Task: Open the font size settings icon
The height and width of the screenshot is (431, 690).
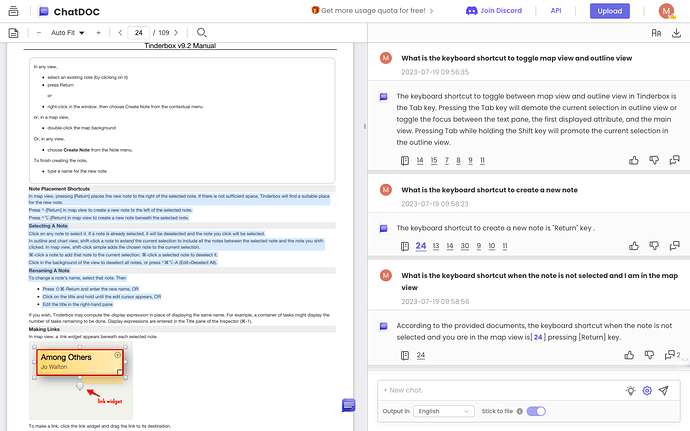Action: coord(656,33)
